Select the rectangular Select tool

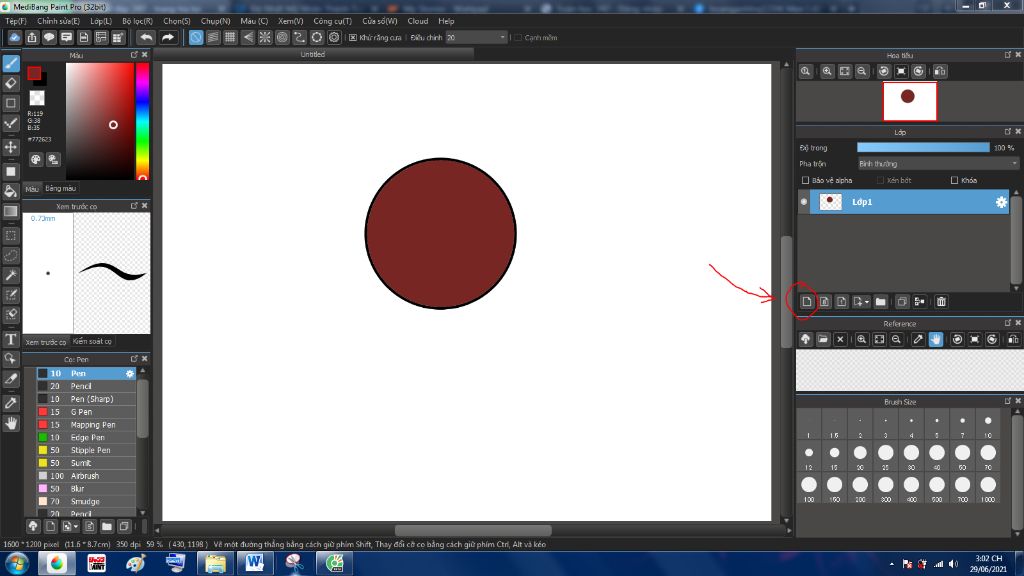11,235
